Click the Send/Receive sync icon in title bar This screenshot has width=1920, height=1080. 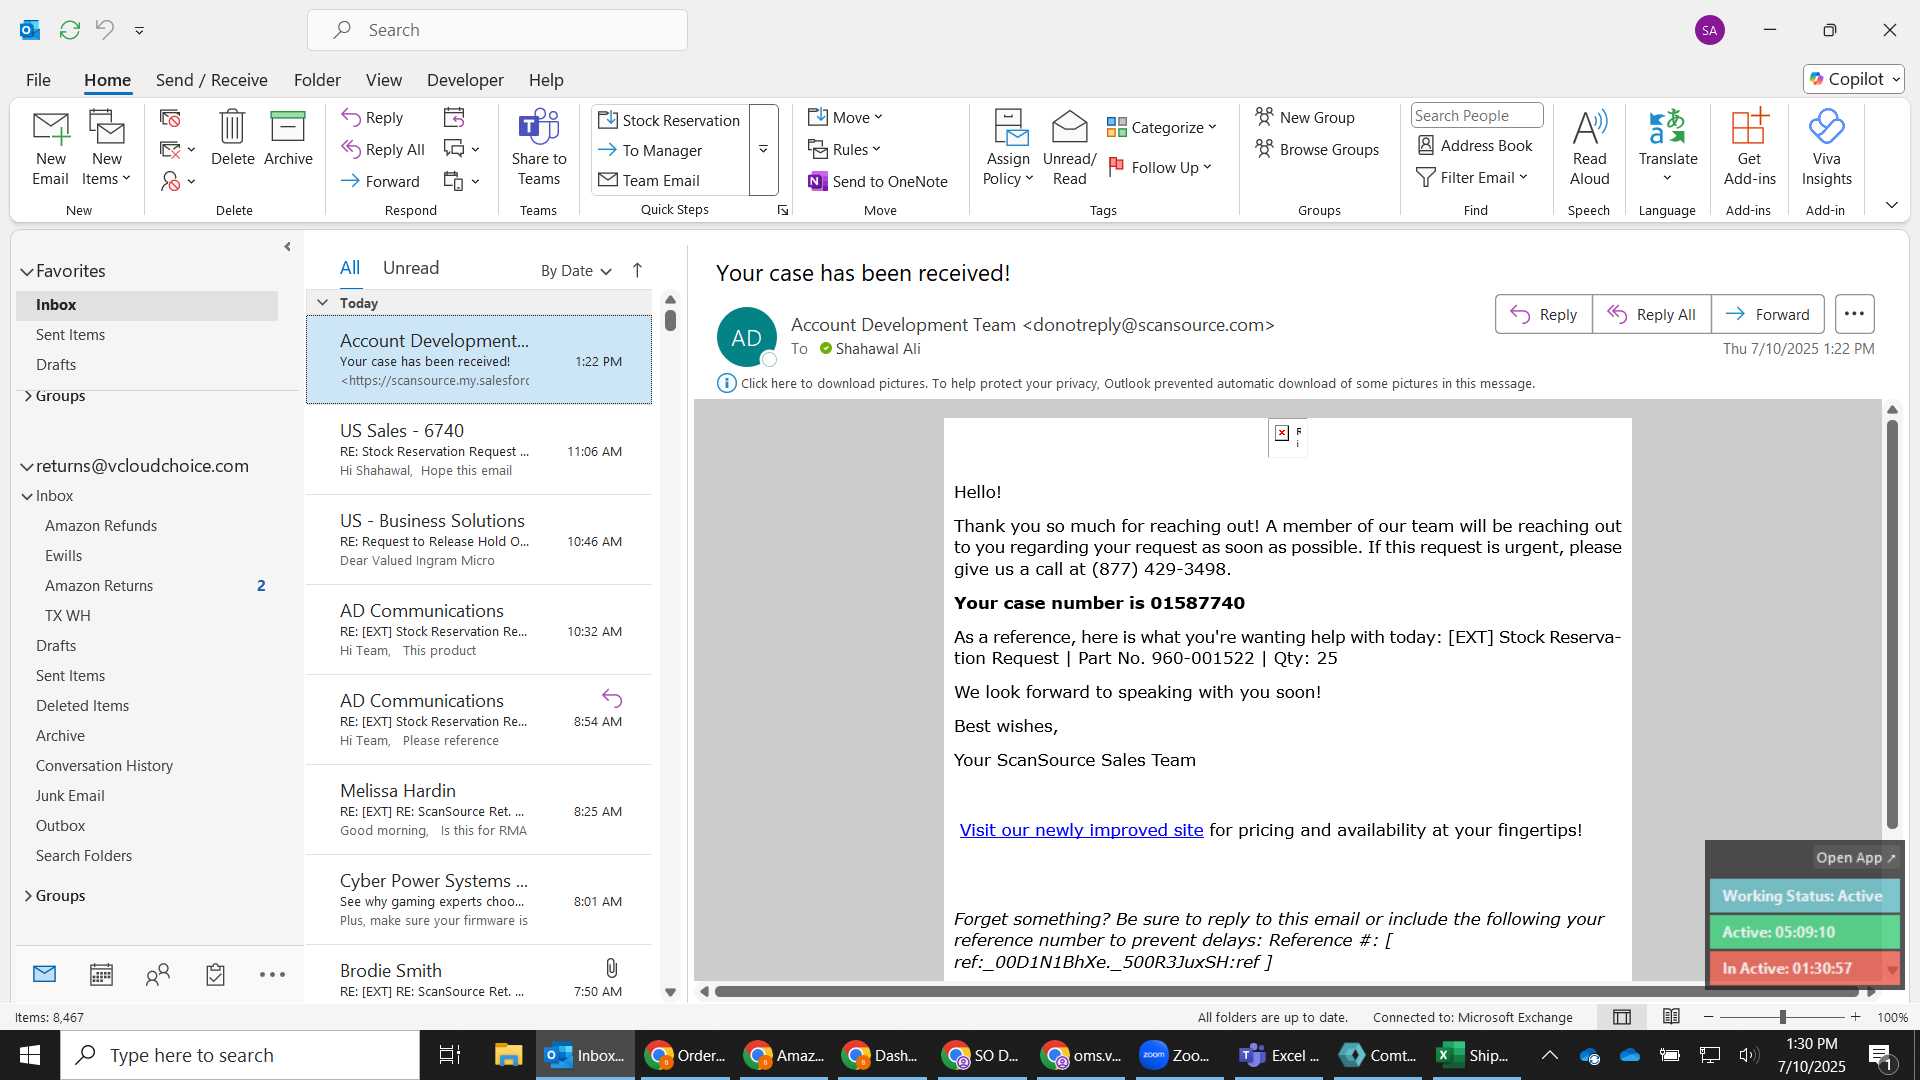(x=70, y=30)
